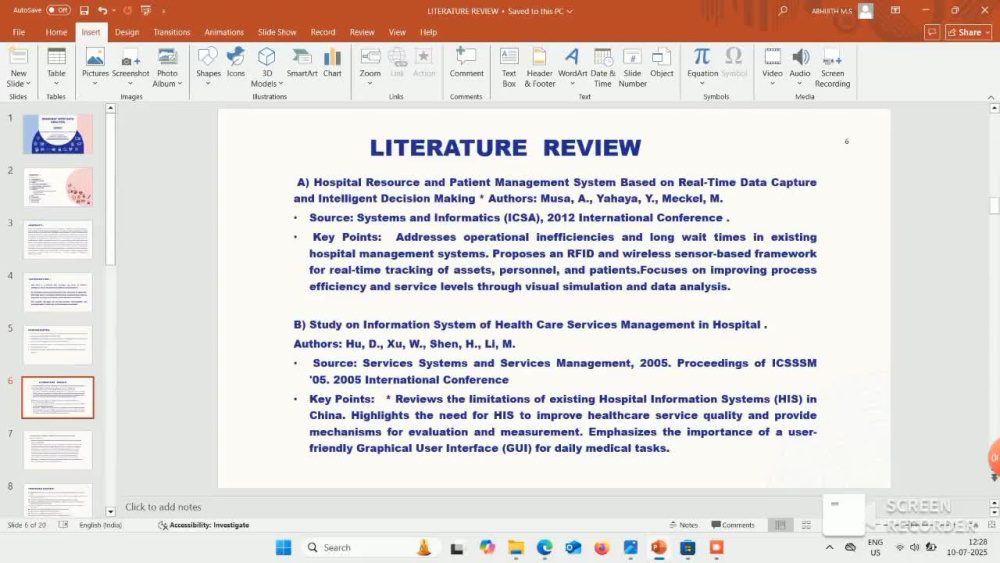Insert an Object
1000x563 pixels.
click(661, 62)
